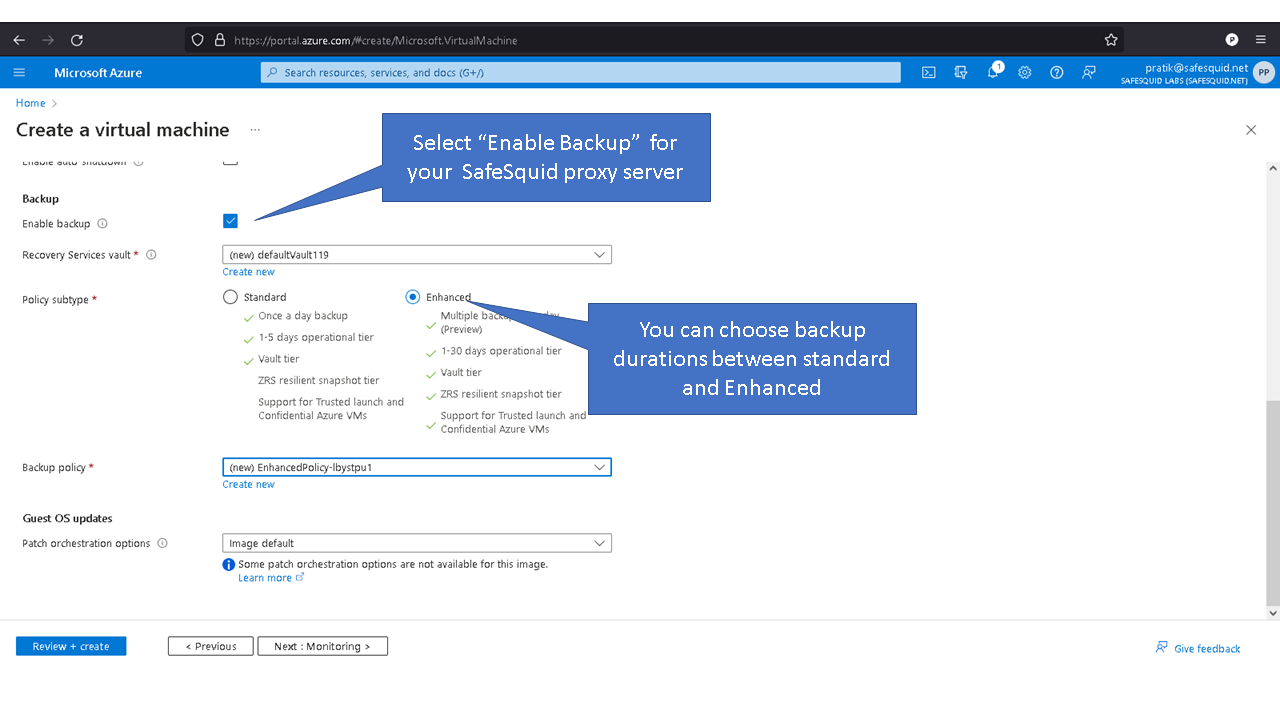Open the Patch orchestration options dropdown
Viewport: 1280px width, 720px height.
point(417,543)
